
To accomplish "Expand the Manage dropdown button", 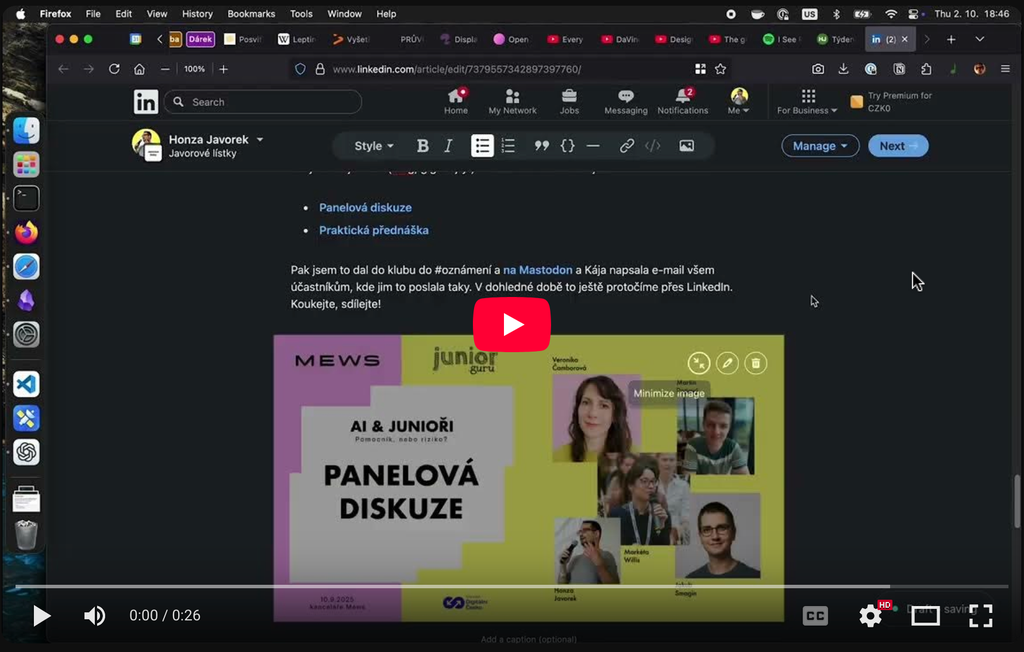I will point(820,146).
